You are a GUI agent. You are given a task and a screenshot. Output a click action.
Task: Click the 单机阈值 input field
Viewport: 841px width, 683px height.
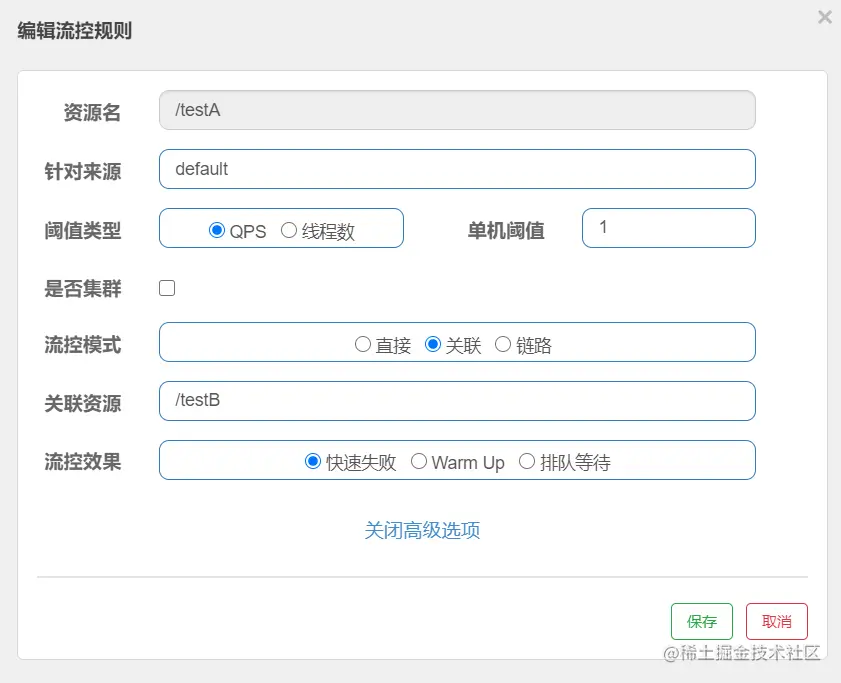[669, 228]
